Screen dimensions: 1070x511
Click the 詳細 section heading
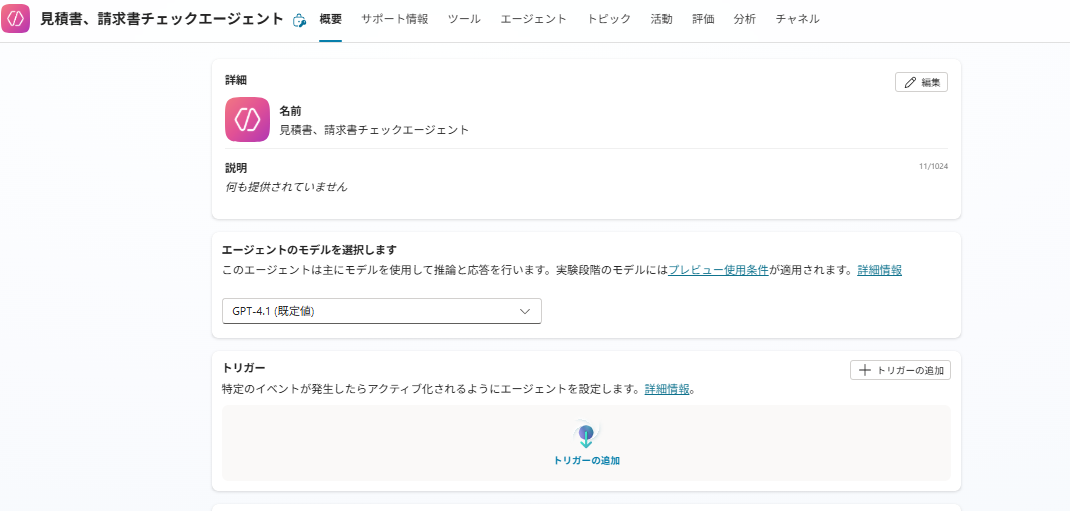236,80
